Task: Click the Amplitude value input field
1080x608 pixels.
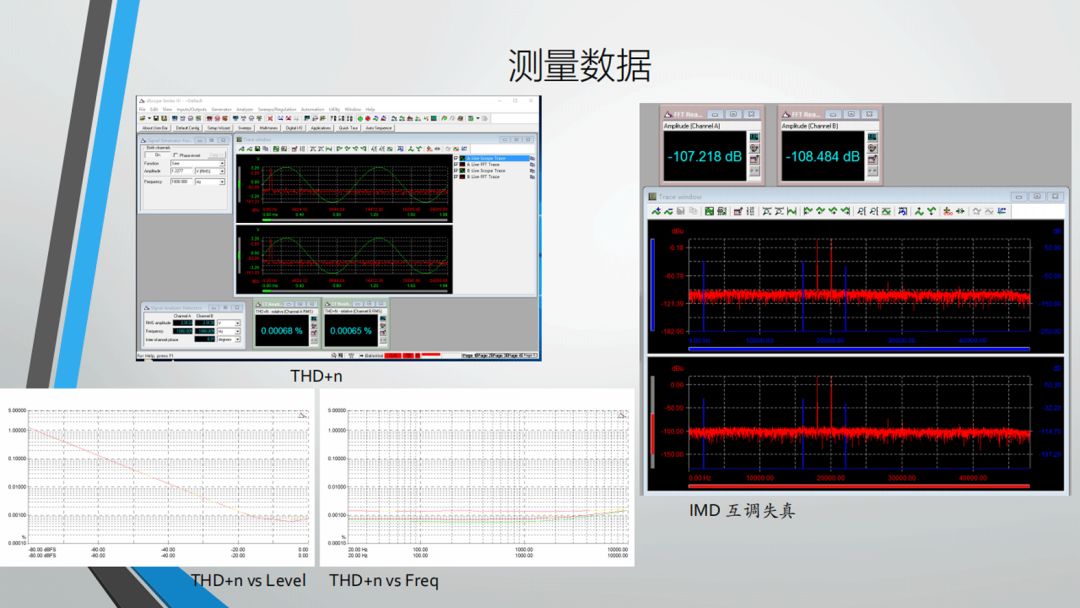Action: pyautogui.click(x=181, y=171)
